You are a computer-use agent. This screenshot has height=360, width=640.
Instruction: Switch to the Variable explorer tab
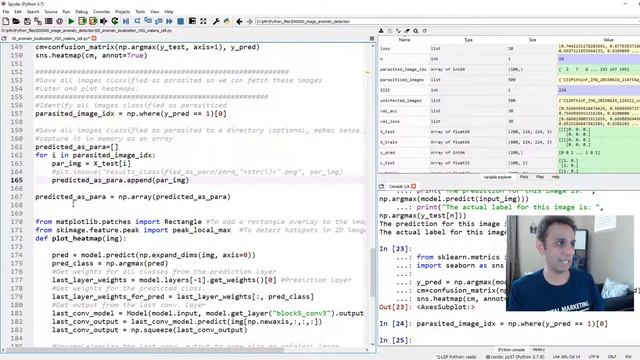498,177
